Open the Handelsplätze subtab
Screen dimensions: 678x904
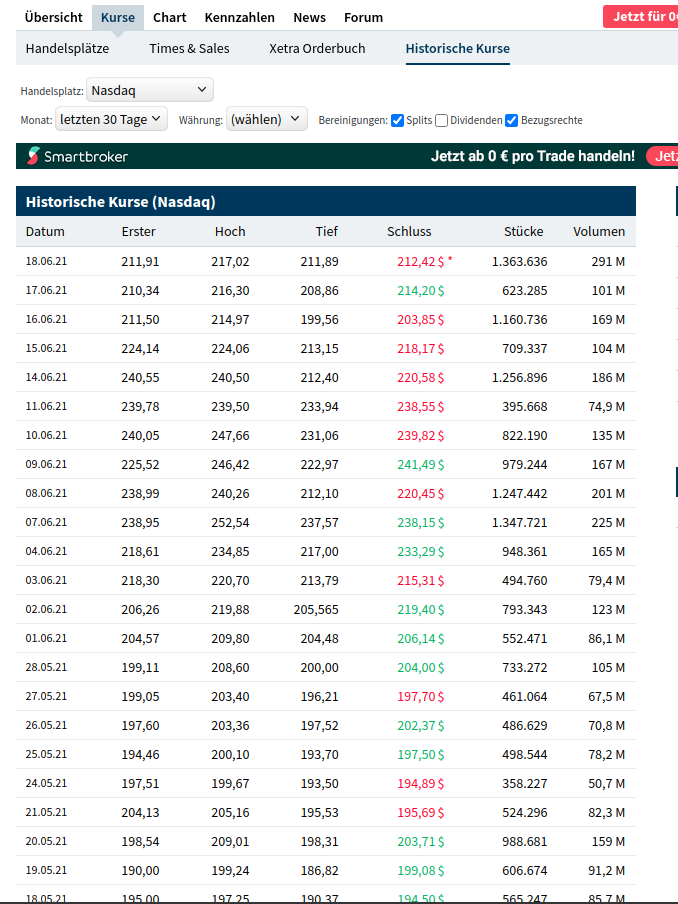point(67,48)
